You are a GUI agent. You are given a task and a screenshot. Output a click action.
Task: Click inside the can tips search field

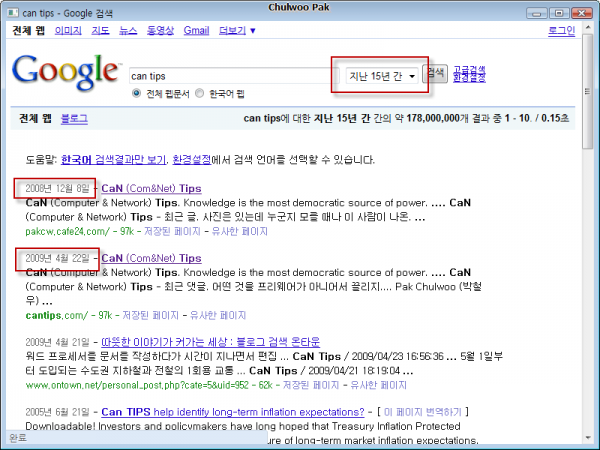(234, 76)
